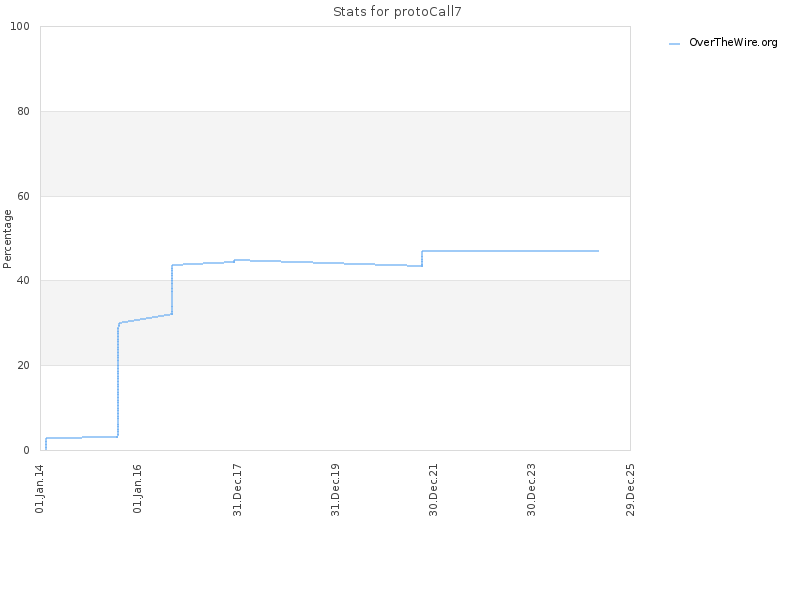Viewport: 800px width, 600px height.
Task: Select the 01.Jan.14 x-axis date label
Action: [x=40, y=489]
